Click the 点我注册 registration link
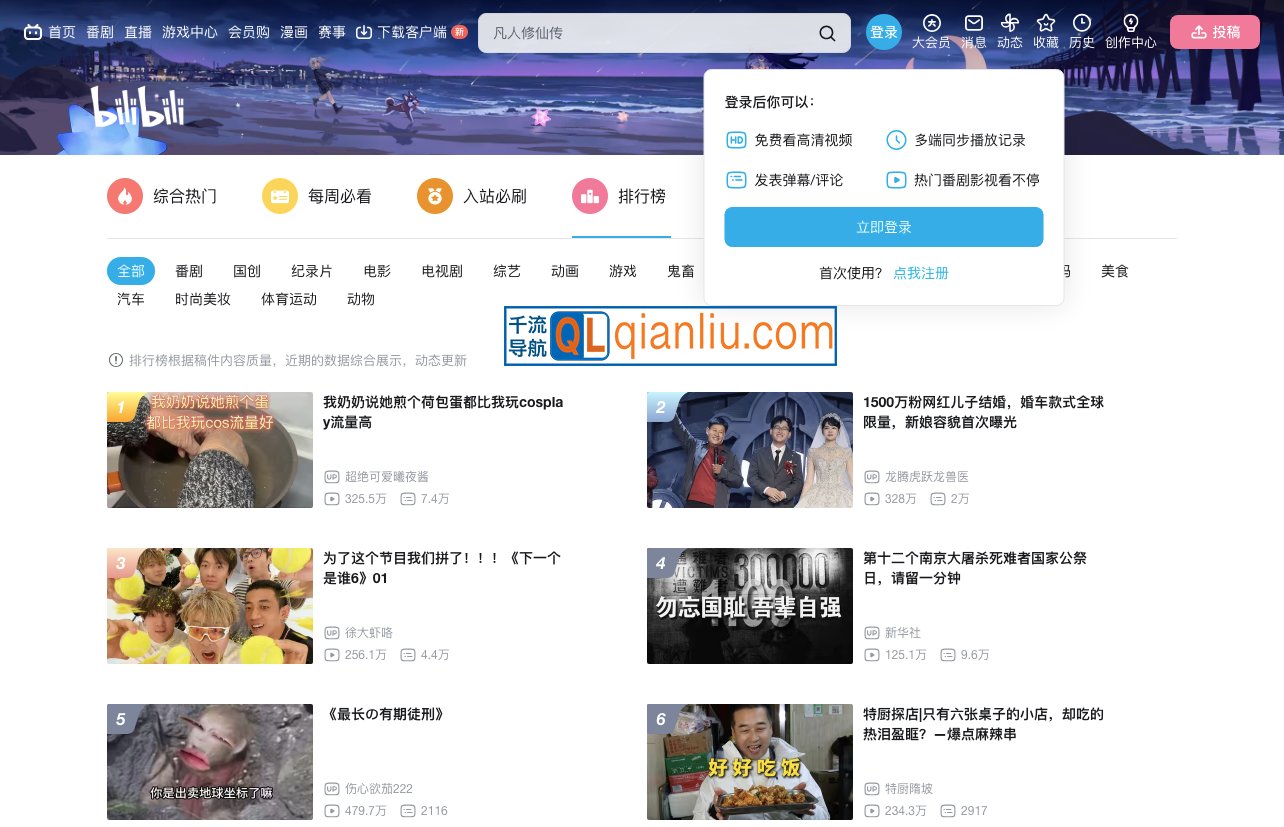This screenshot has height=827, width=1284. (920, 273)
